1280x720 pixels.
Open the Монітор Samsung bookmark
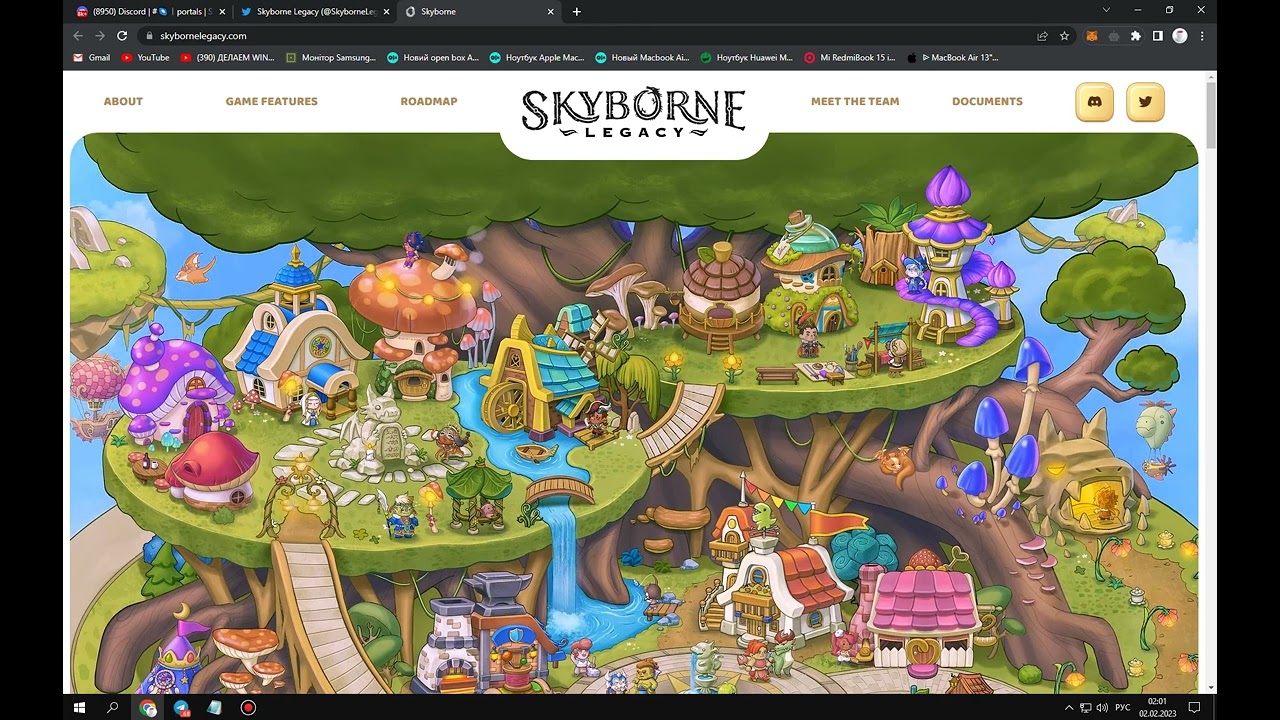[331, 57]
